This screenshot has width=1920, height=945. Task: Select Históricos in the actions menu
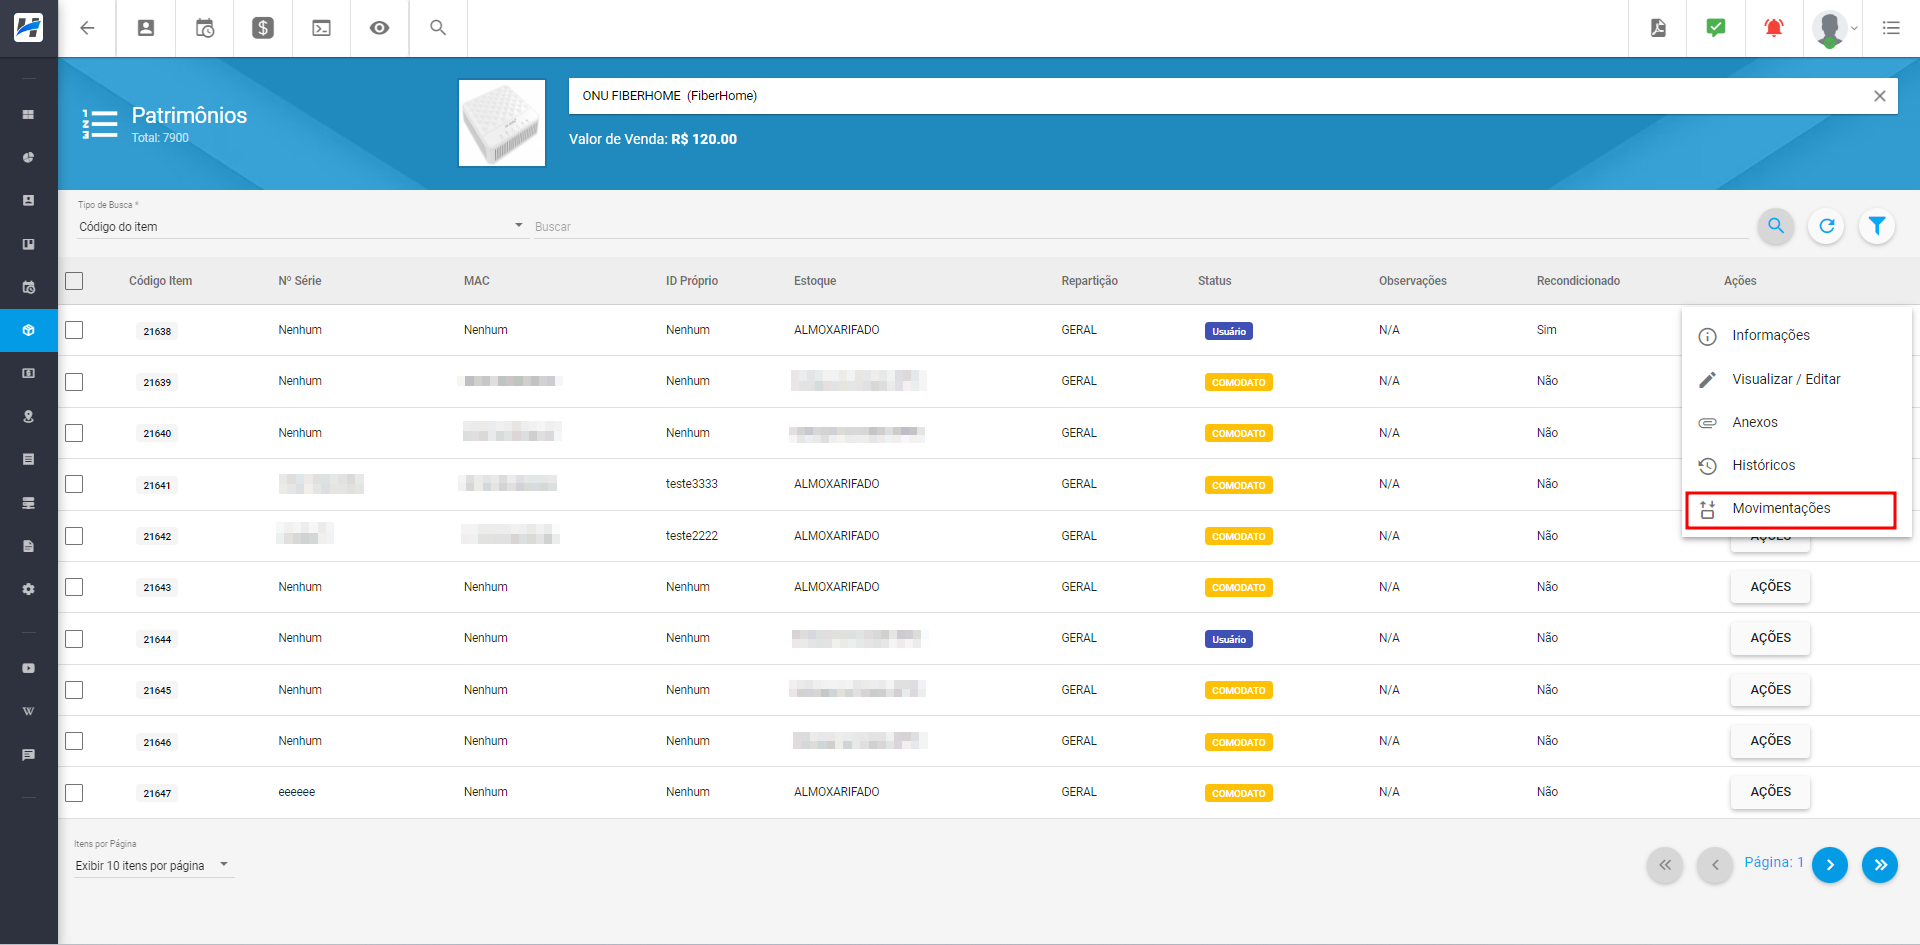tap(1763, 466)
